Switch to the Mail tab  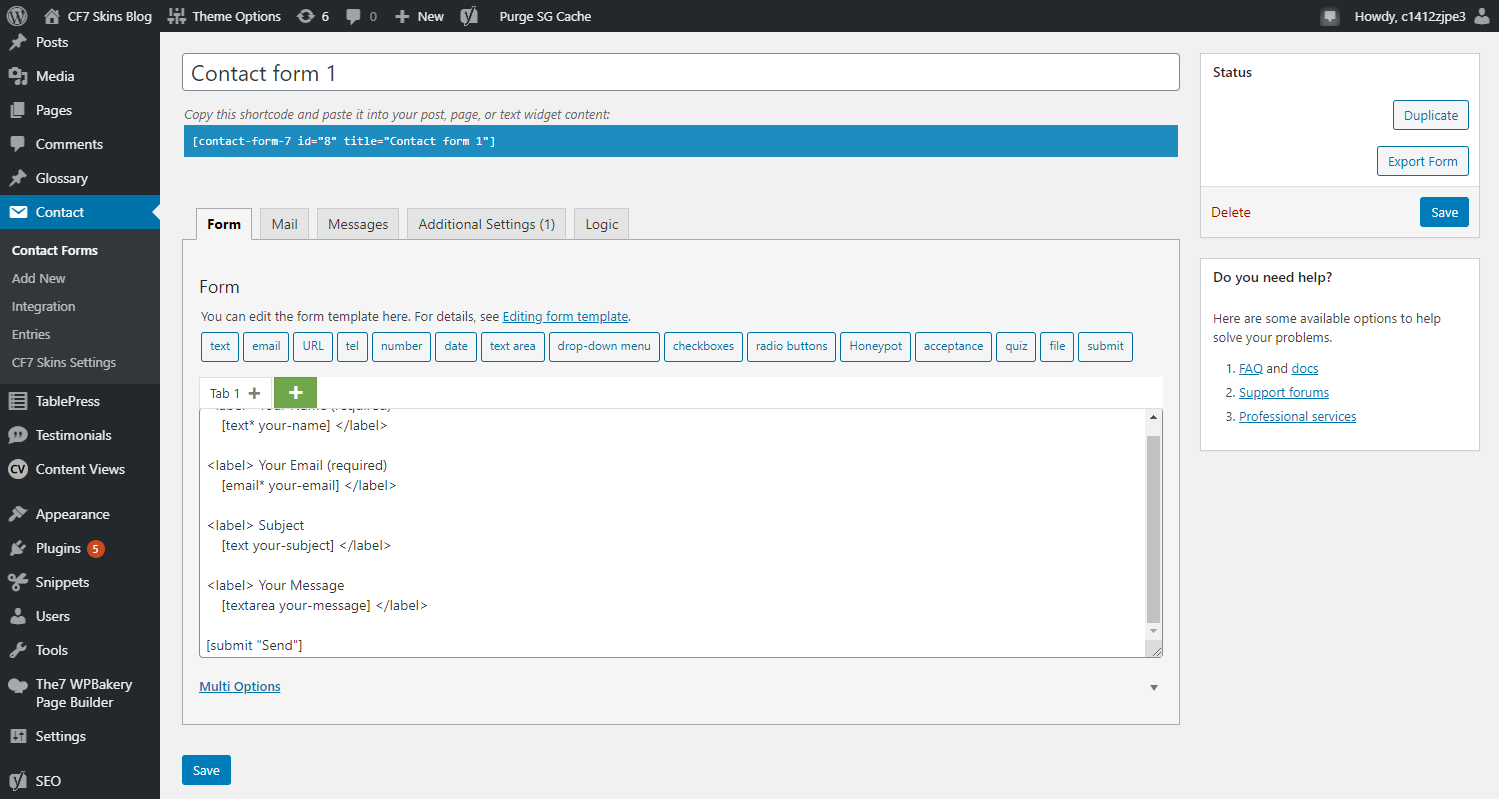(284, 224)
